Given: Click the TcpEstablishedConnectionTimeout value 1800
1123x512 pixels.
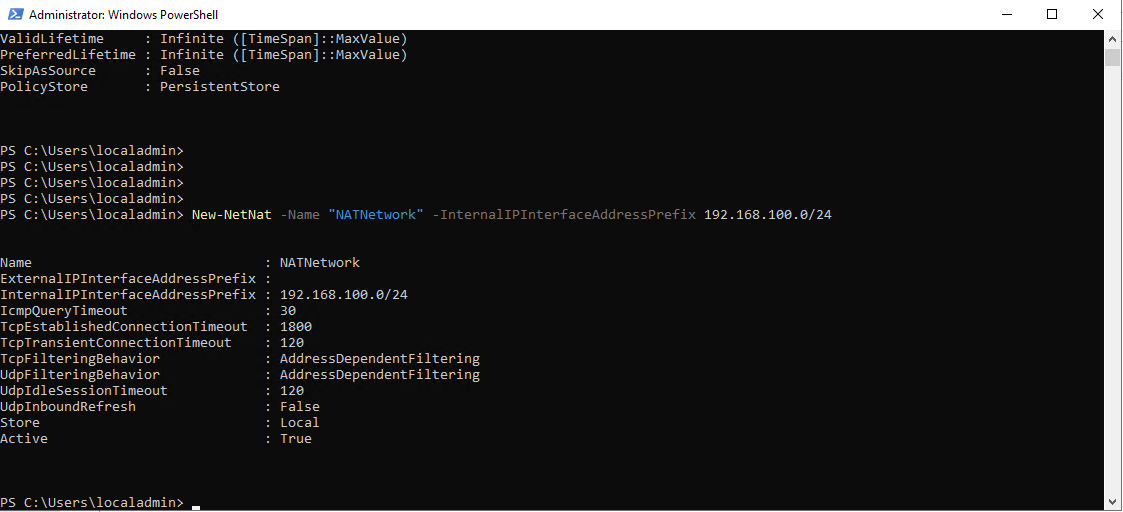Looking at the screenshot, I should (296, 327).
